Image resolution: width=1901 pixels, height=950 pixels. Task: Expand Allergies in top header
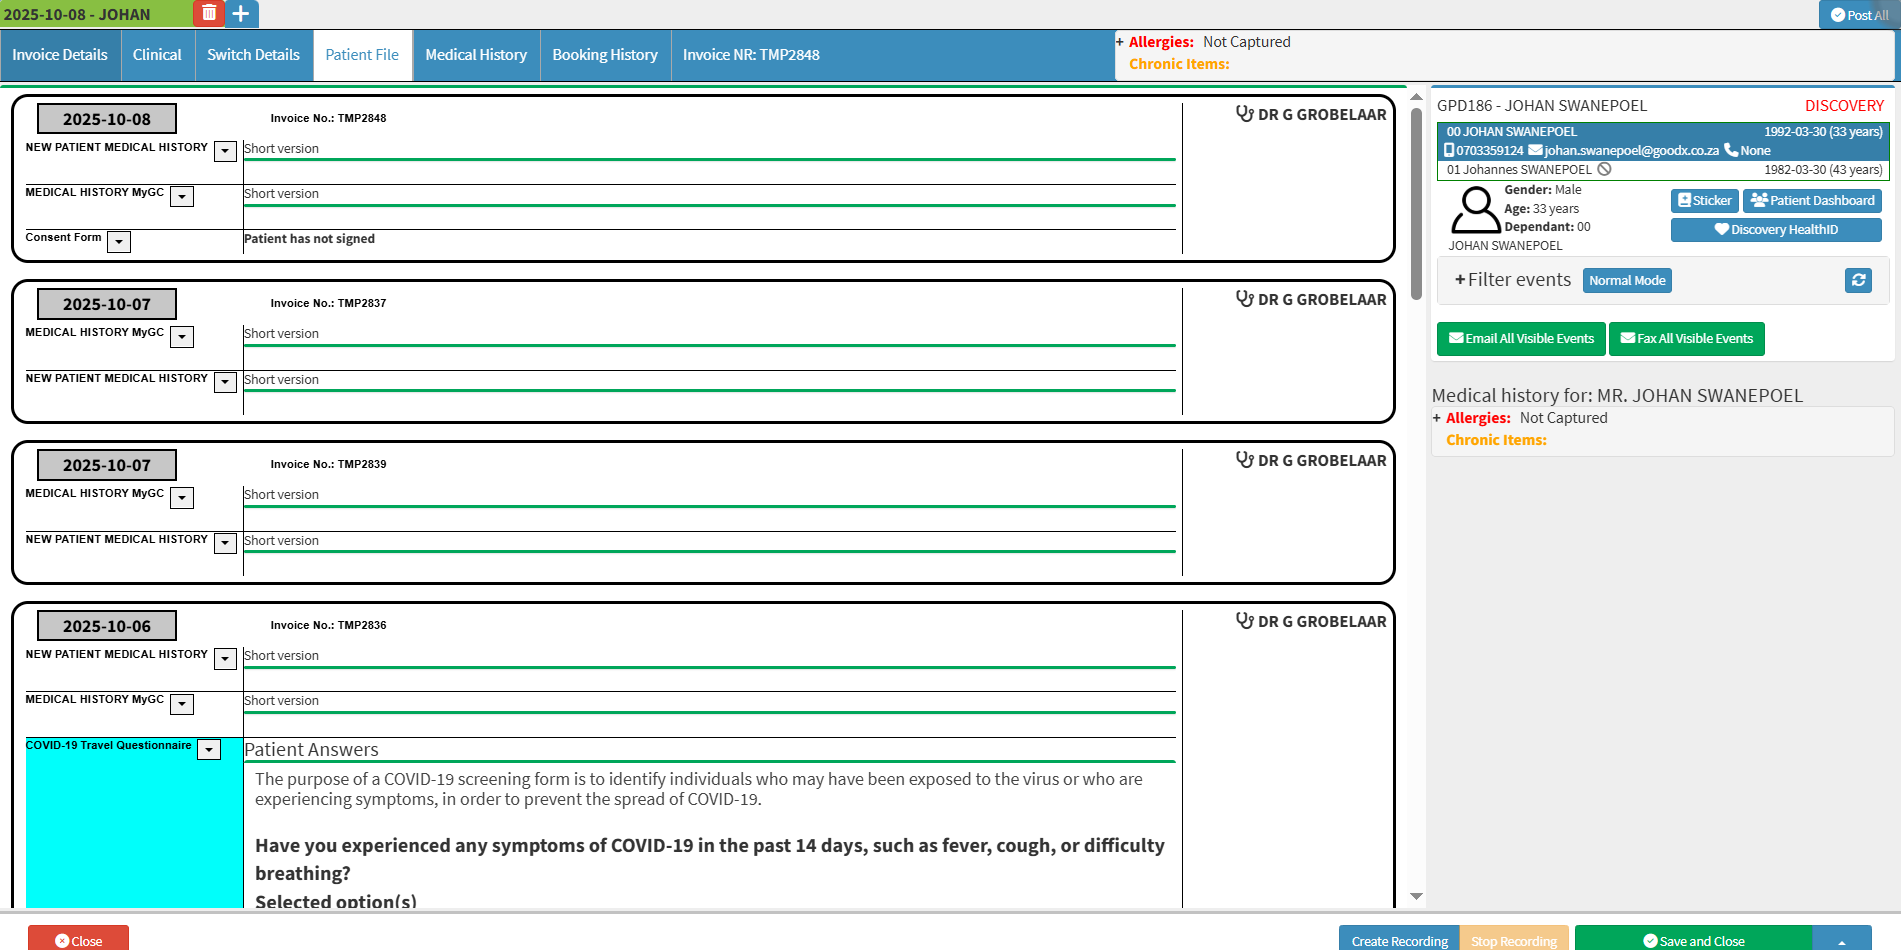pyautogui.click(x=1120, y=42)
